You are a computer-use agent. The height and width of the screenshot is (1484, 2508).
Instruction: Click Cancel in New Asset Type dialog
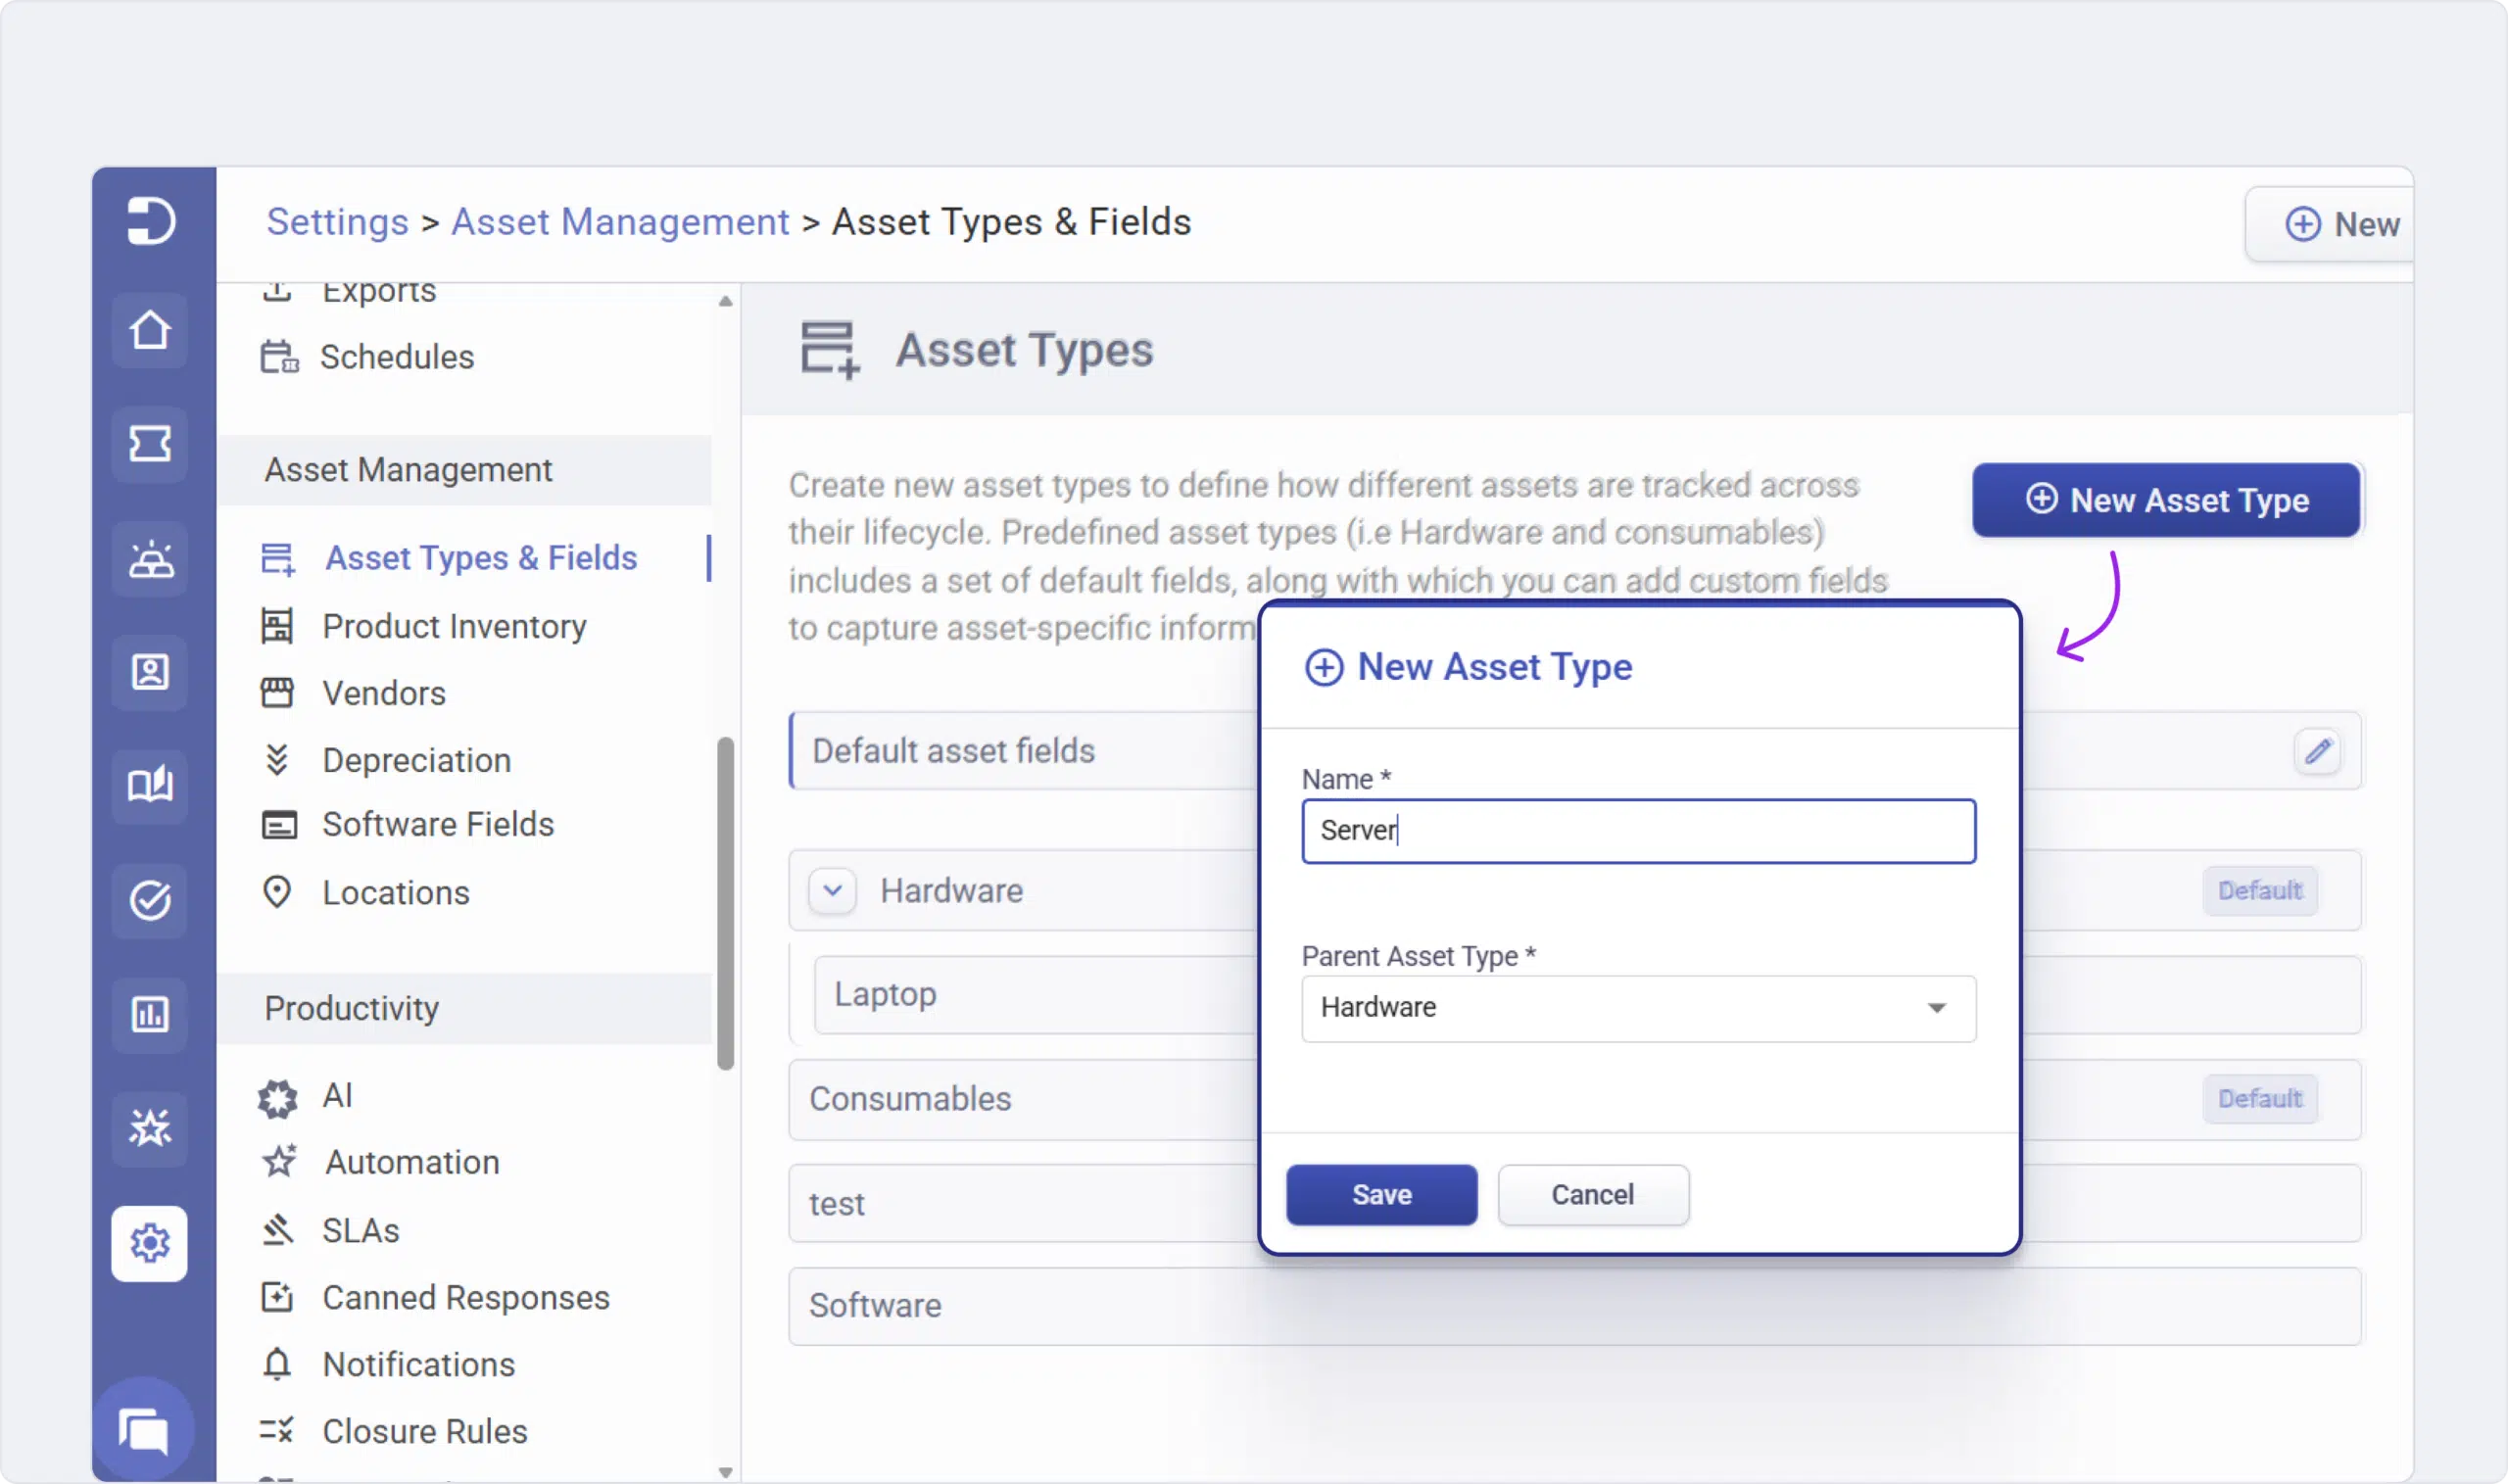(1593, 1195)
